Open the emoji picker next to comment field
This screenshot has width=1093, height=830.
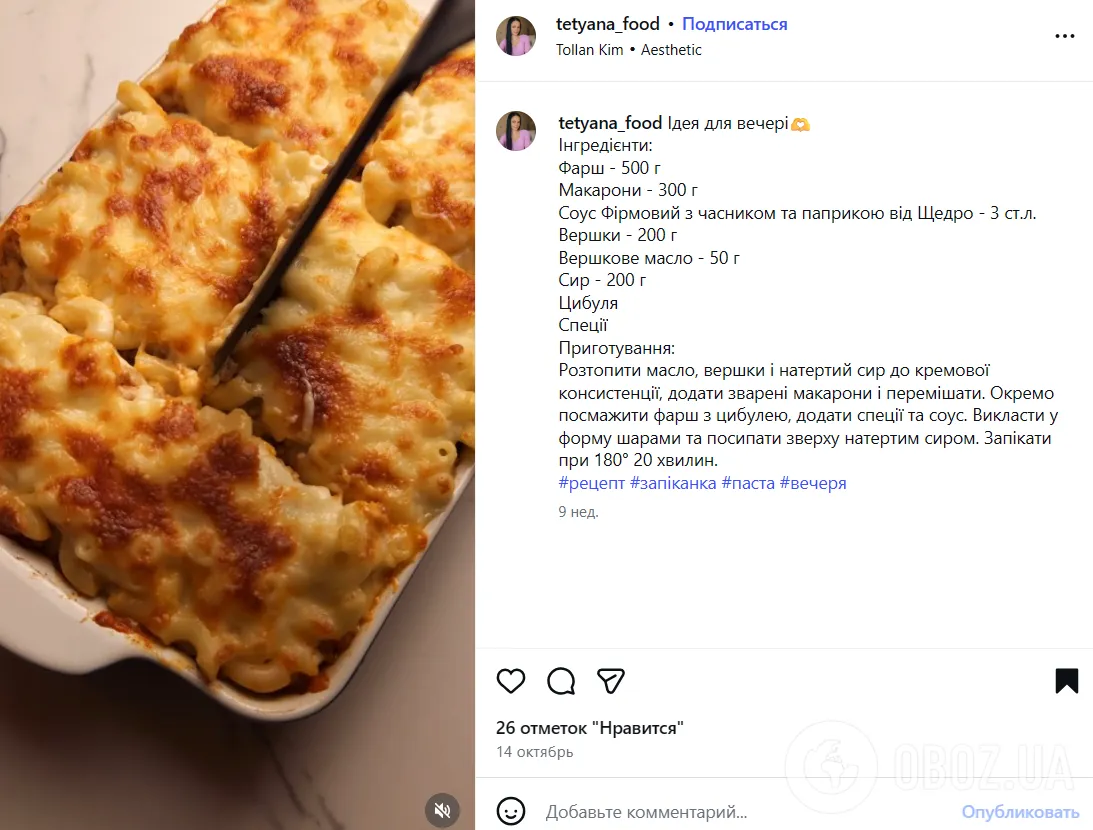pos(511,812)
